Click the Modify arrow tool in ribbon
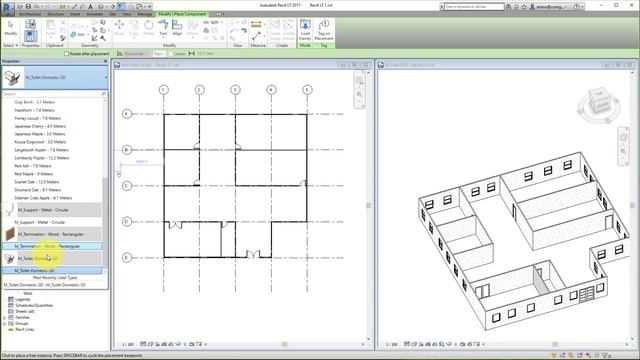Image resolution: width=640 pixels, height=360 pixels. (x=11, y=28)
